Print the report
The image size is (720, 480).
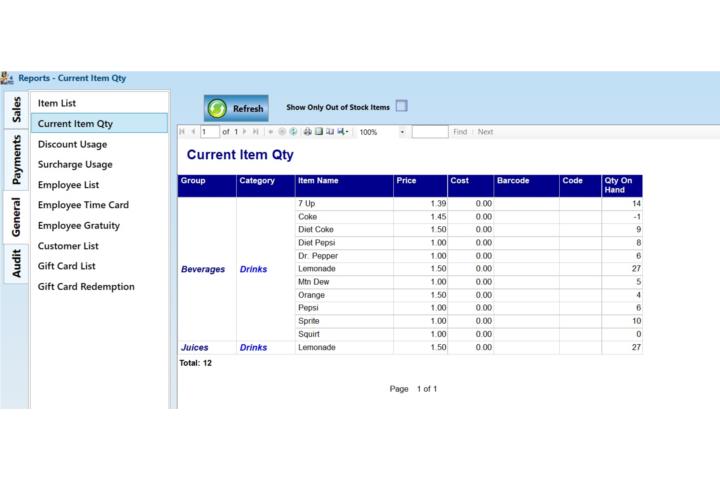[308, 132]
